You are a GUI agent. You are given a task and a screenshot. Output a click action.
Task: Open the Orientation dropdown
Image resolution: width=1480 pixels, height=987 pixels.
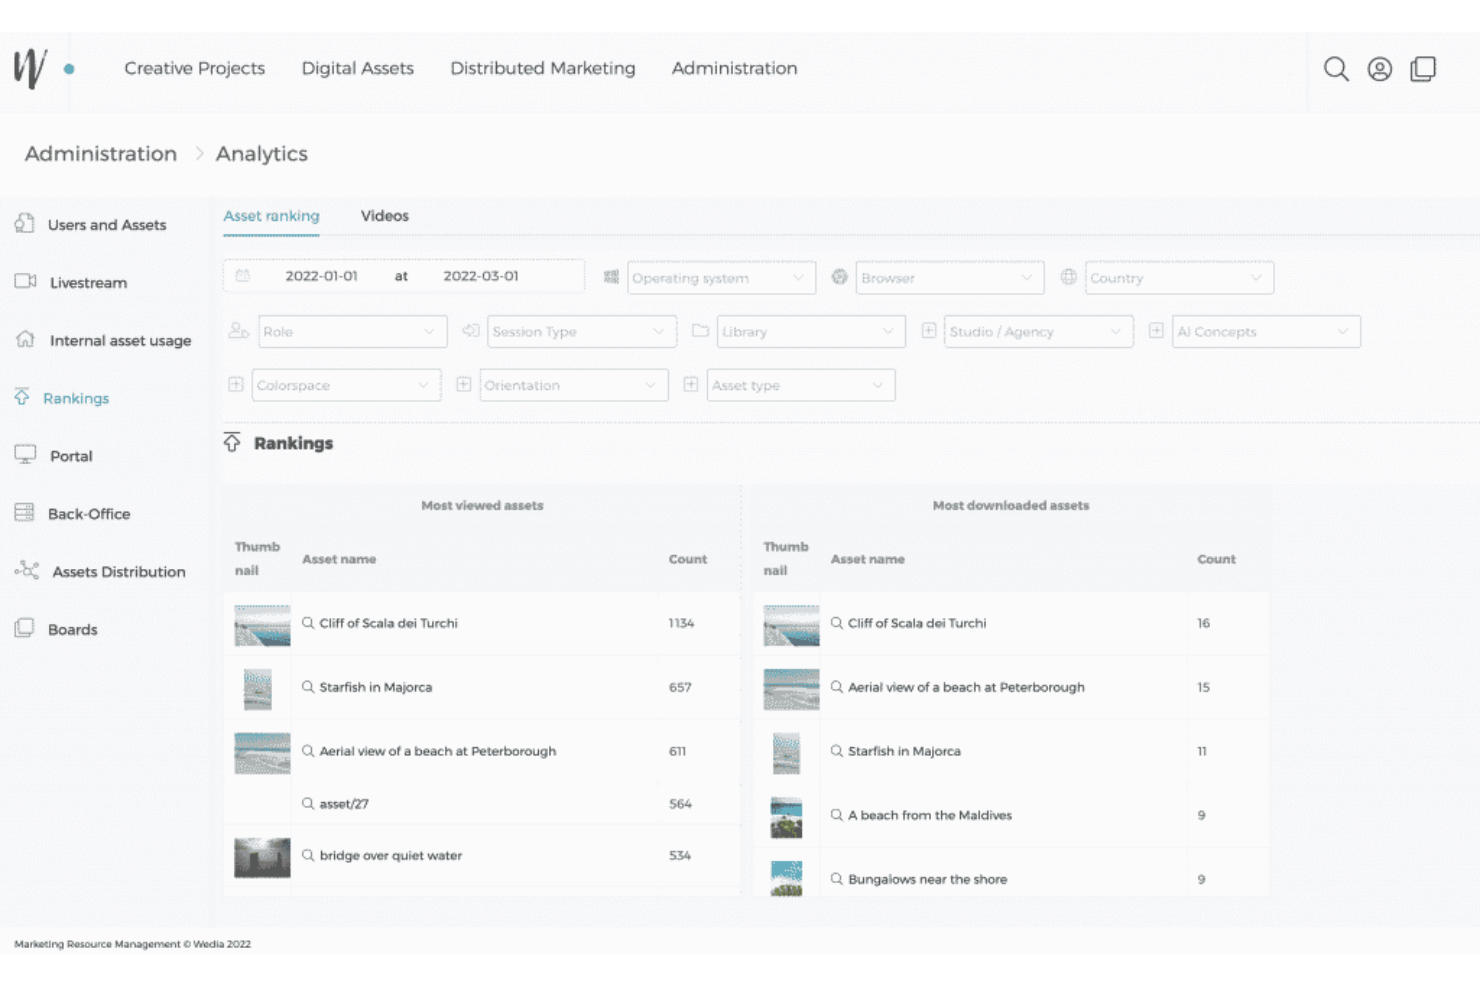tap(574, 385)
